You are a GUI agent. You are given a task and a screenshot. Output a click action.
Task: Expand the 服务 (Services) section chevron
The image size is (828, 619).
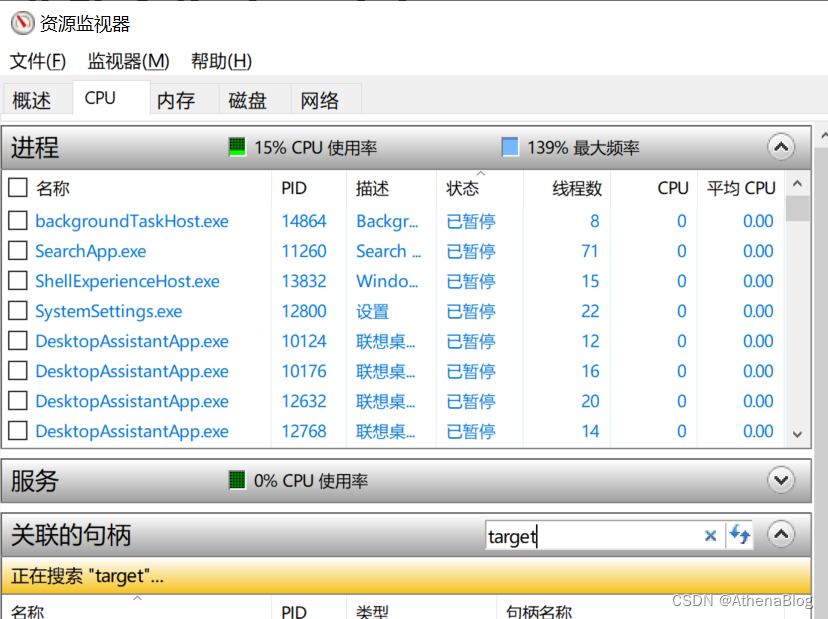point(781,480)
